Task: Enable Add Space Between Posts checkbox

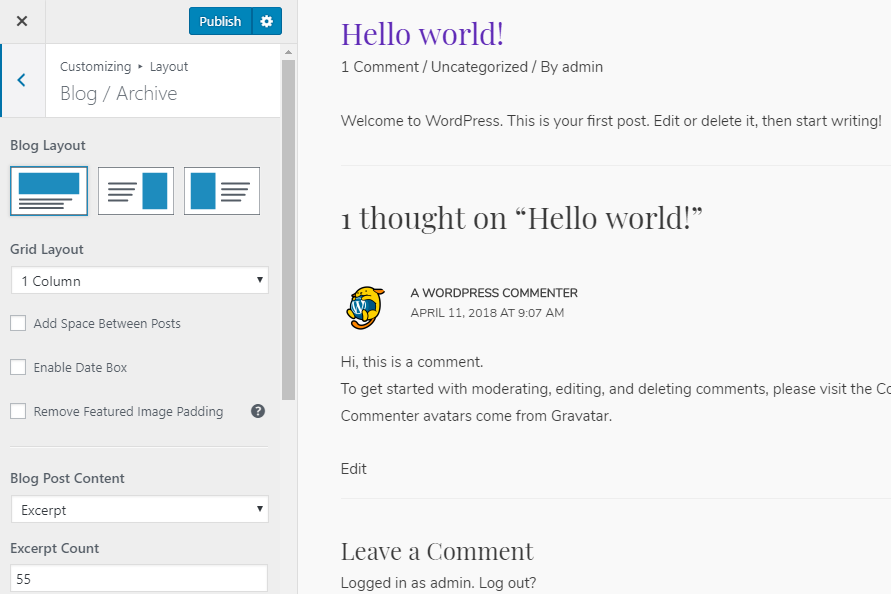Action: coord(18,323)
